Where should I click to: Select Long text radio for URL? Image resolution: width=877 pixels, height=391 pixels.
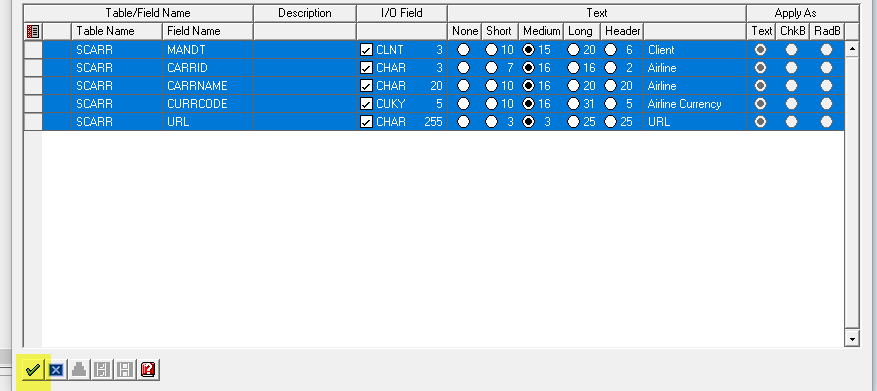click(x=573, y=121)
